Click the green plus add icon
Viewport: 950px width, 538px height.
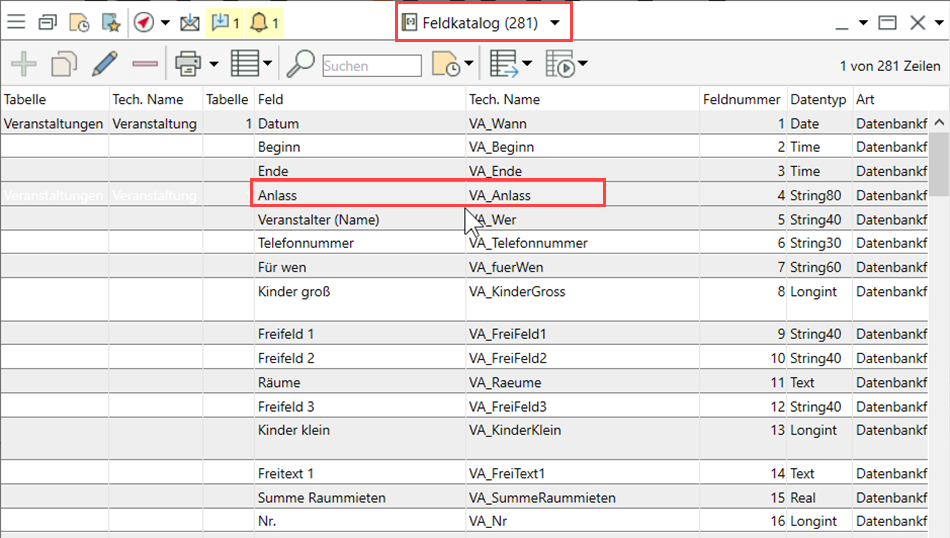click(x=23, y=65)
